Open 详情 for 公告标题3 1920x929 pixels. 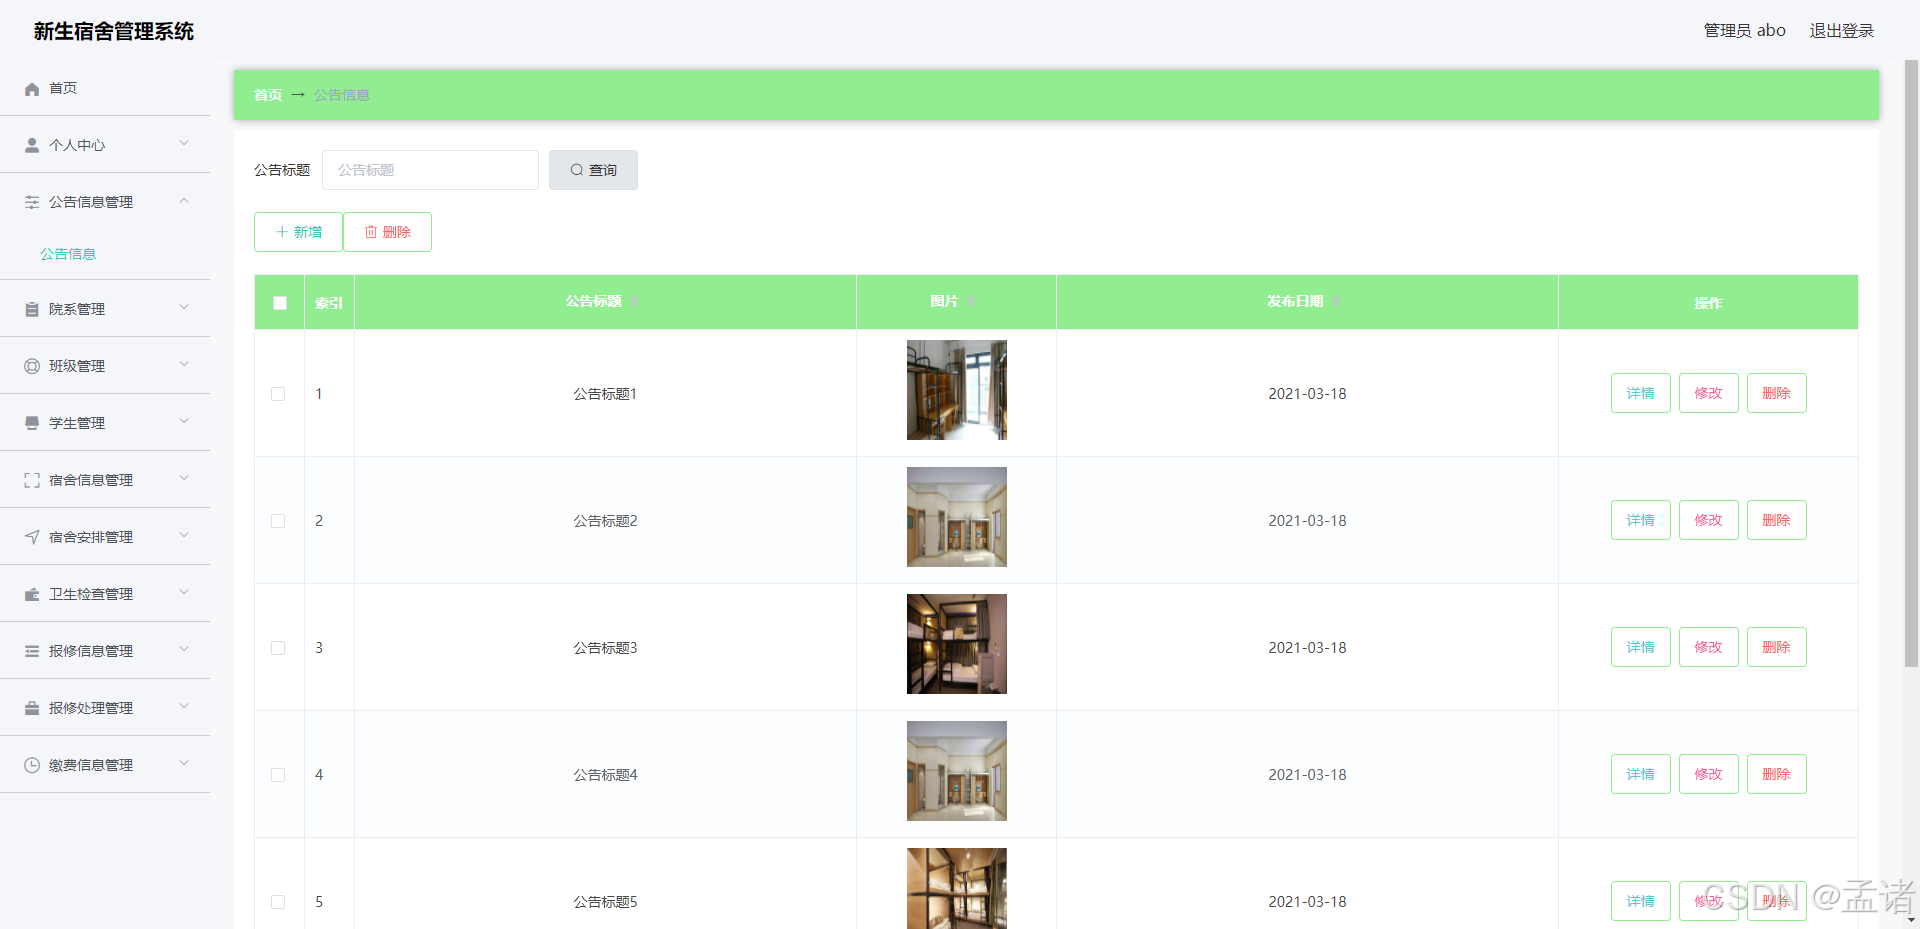(1640, 647)
